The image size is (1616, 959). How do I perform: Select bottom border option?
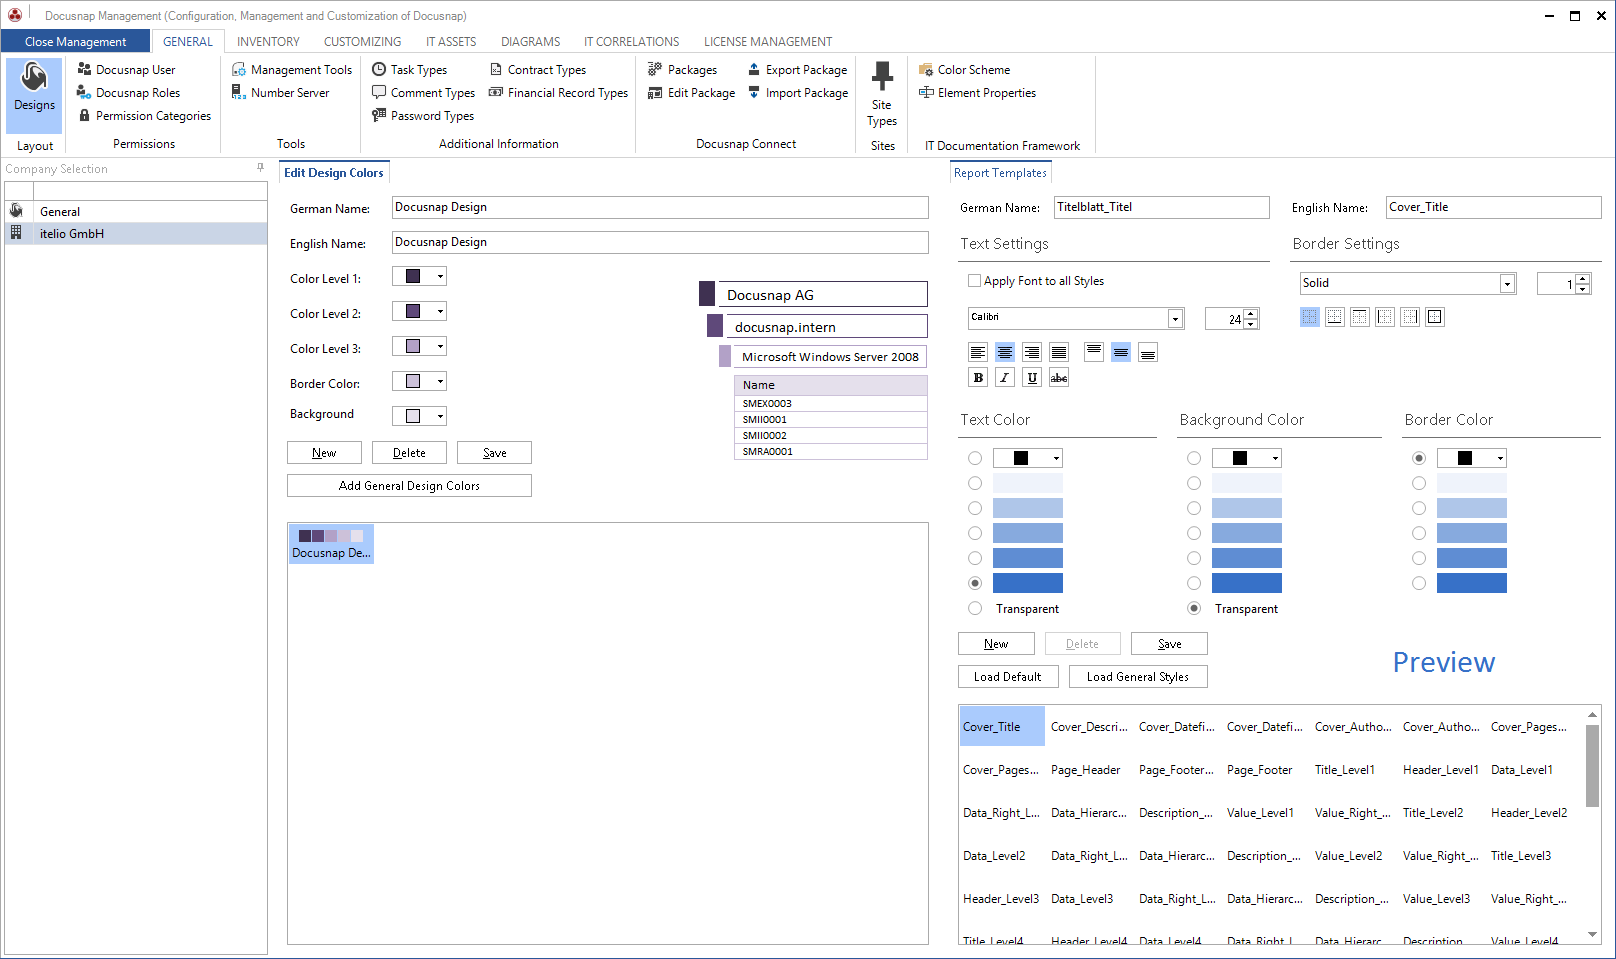click(1335, 317)
